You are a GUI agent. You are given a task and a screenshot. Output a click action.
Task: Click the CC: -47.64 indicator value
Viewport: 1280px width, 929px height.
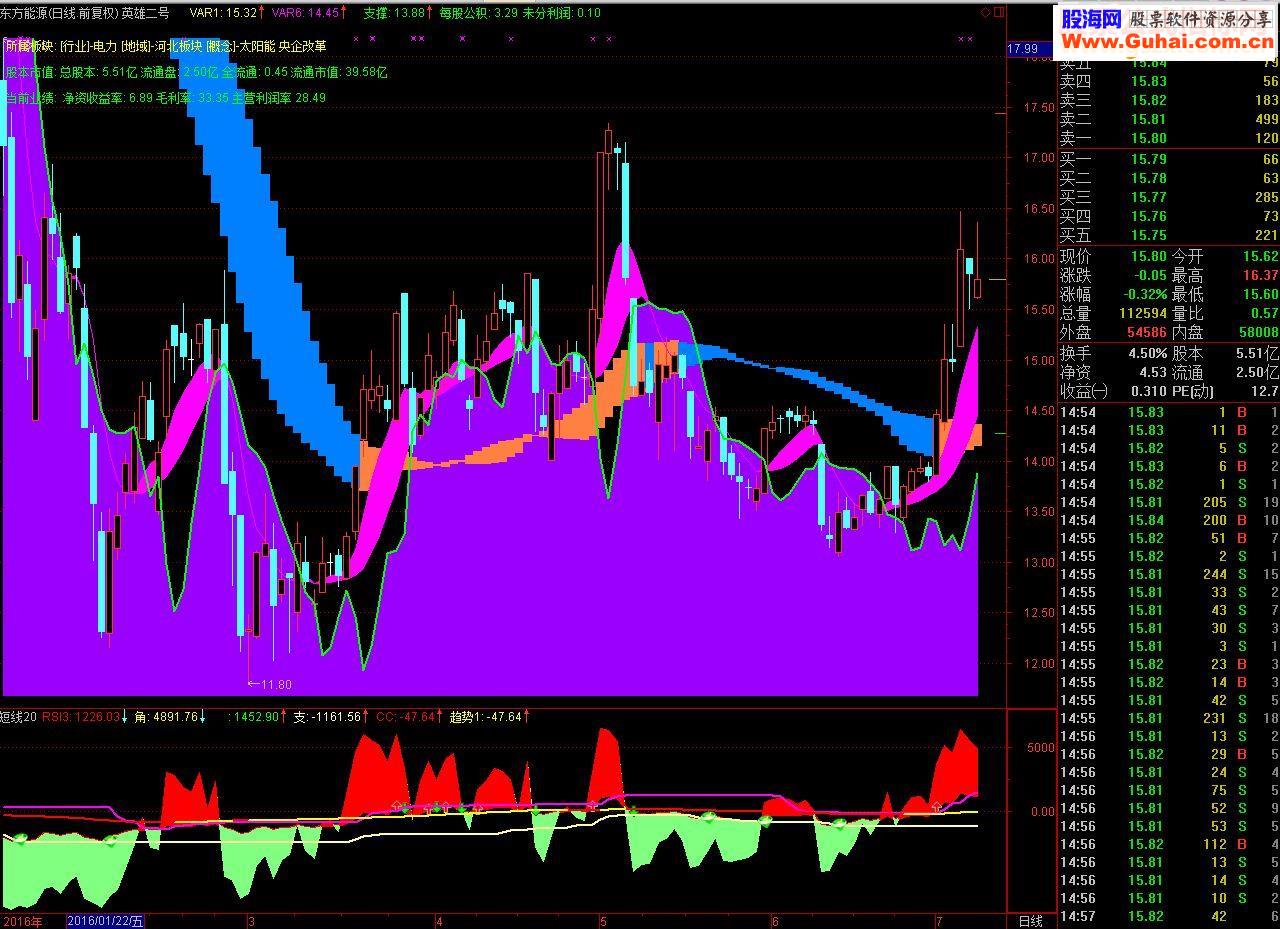click(410, 717)
